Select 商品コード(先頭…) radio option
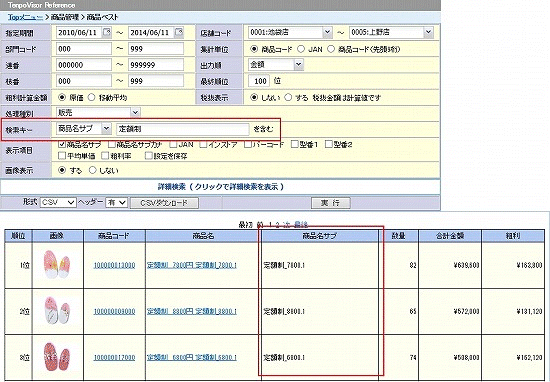 point(331,49)
